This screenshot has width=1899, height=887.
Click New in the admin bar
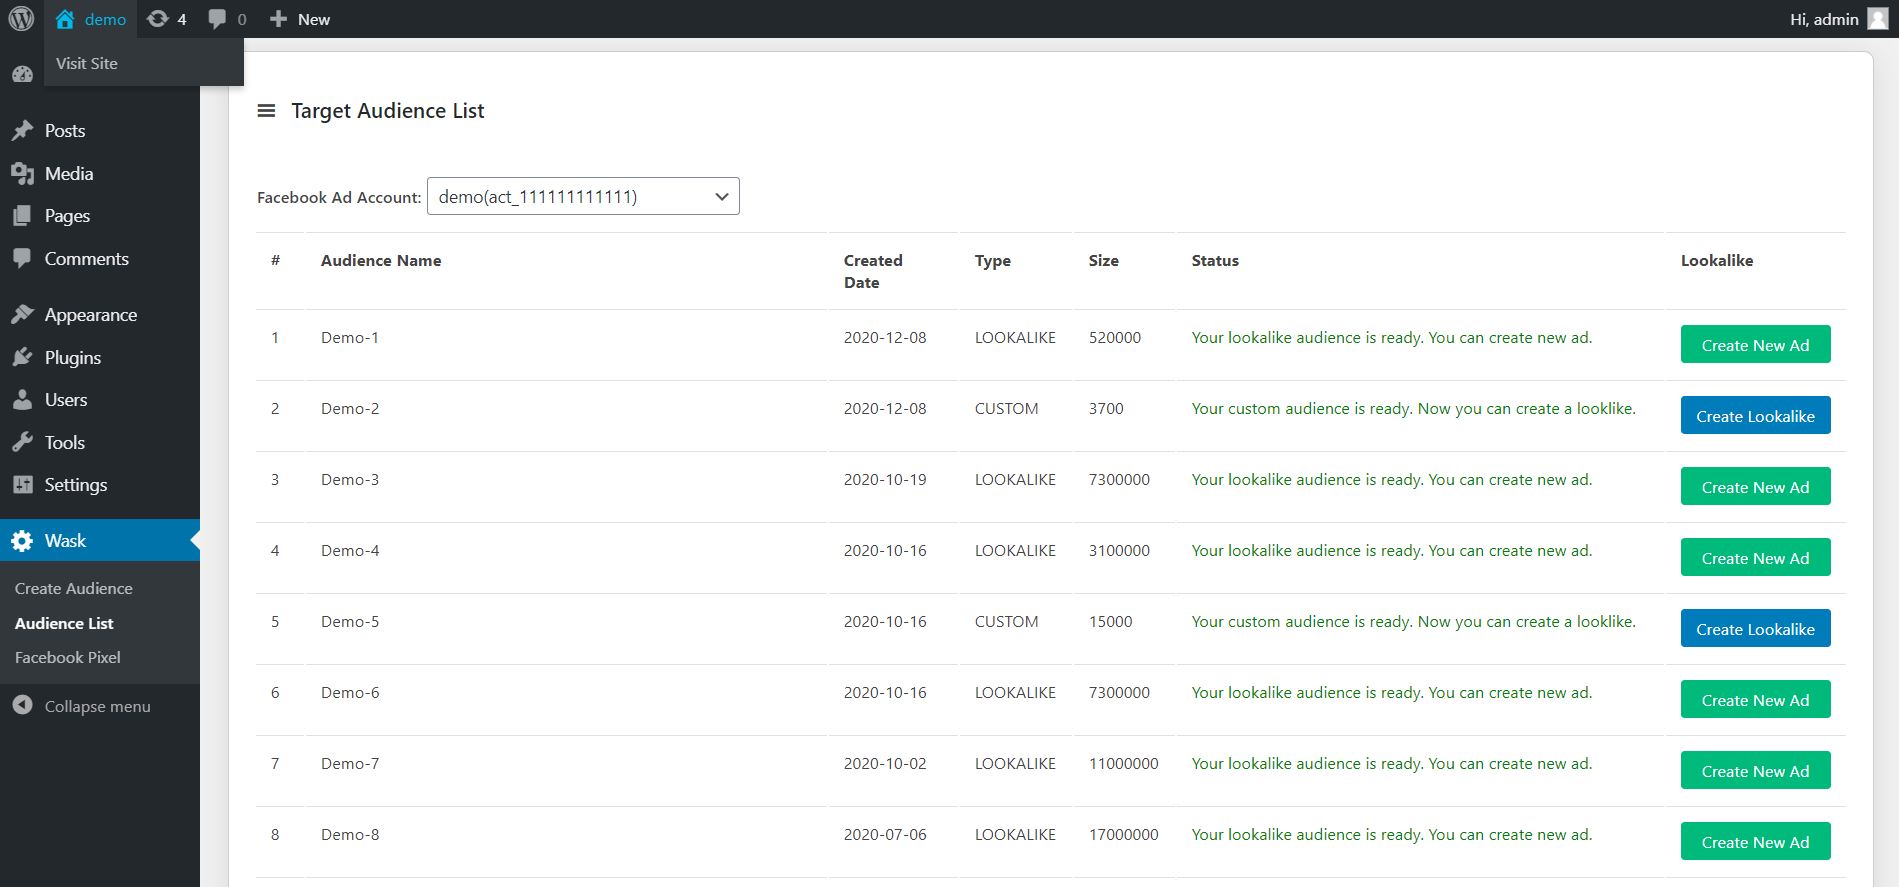point(314,19)
